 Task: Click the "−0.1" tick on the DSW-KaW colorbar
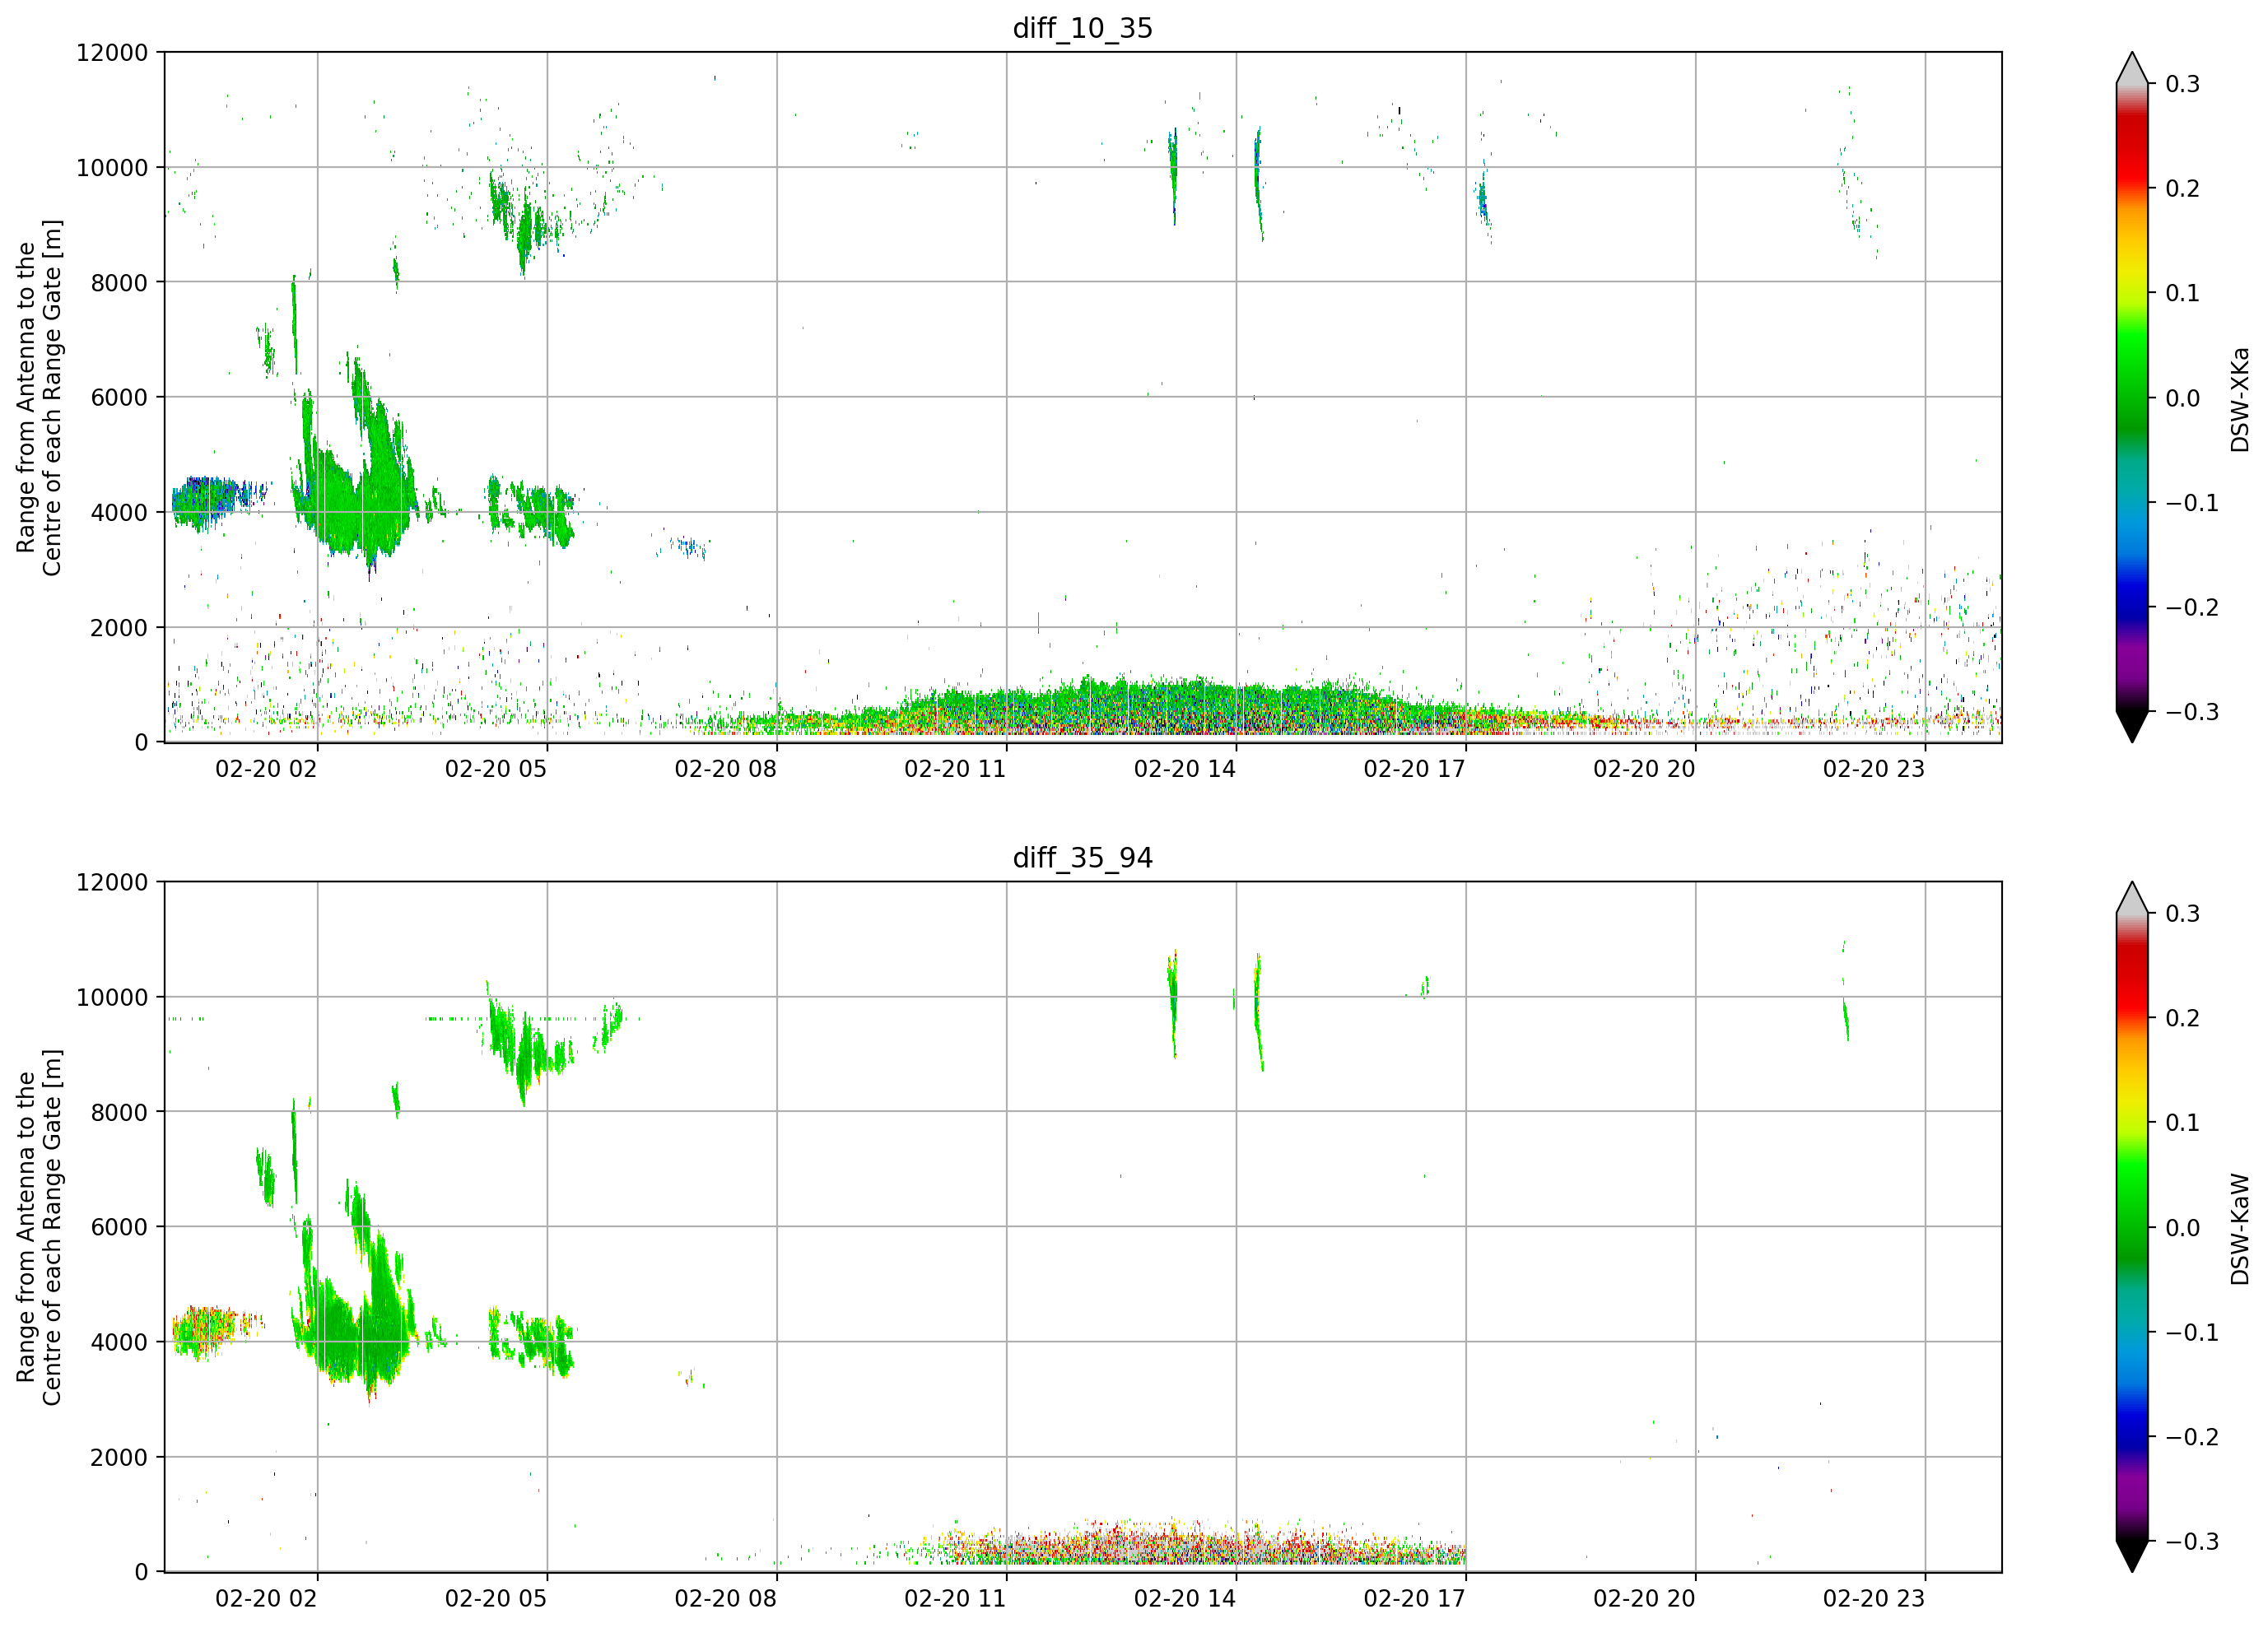click(2192, 1333)
